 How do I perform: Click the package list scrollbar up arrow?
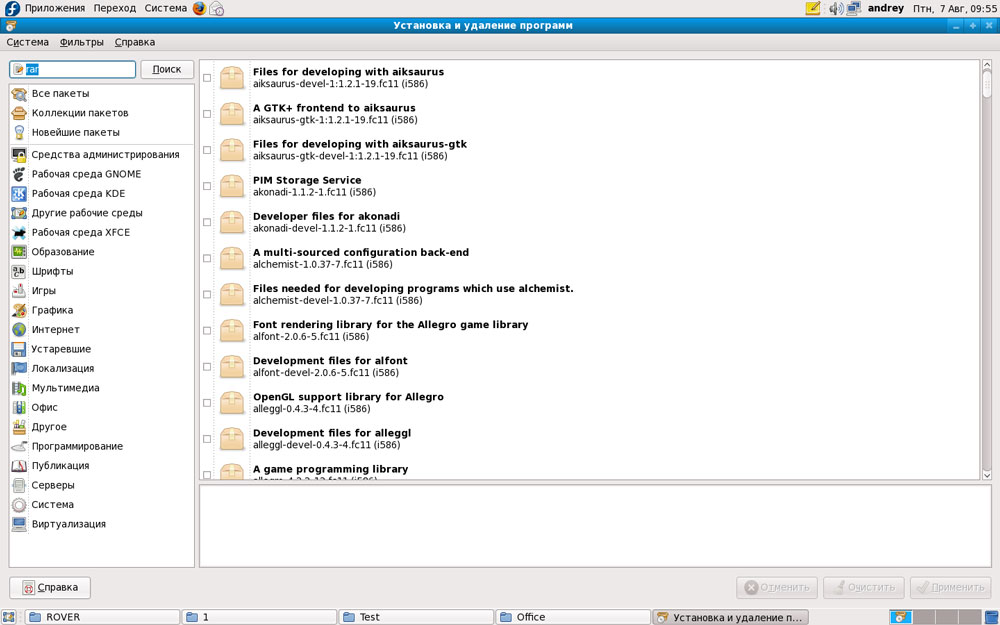(987, 64)
